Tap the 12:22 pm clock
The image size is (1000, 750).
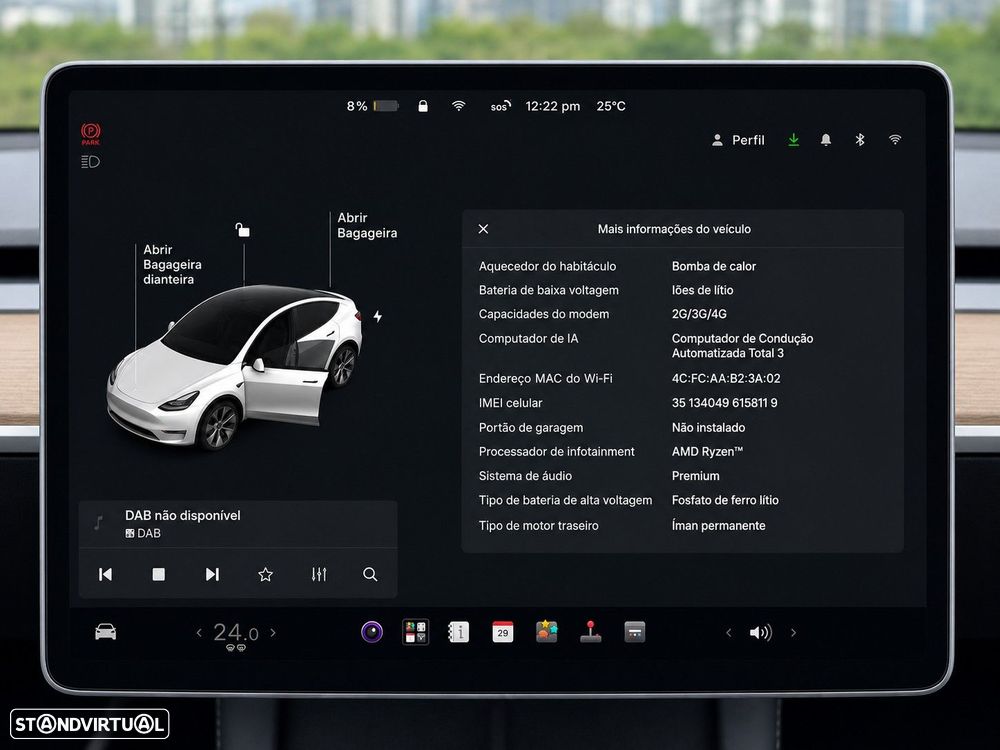[x=553, y=106]
